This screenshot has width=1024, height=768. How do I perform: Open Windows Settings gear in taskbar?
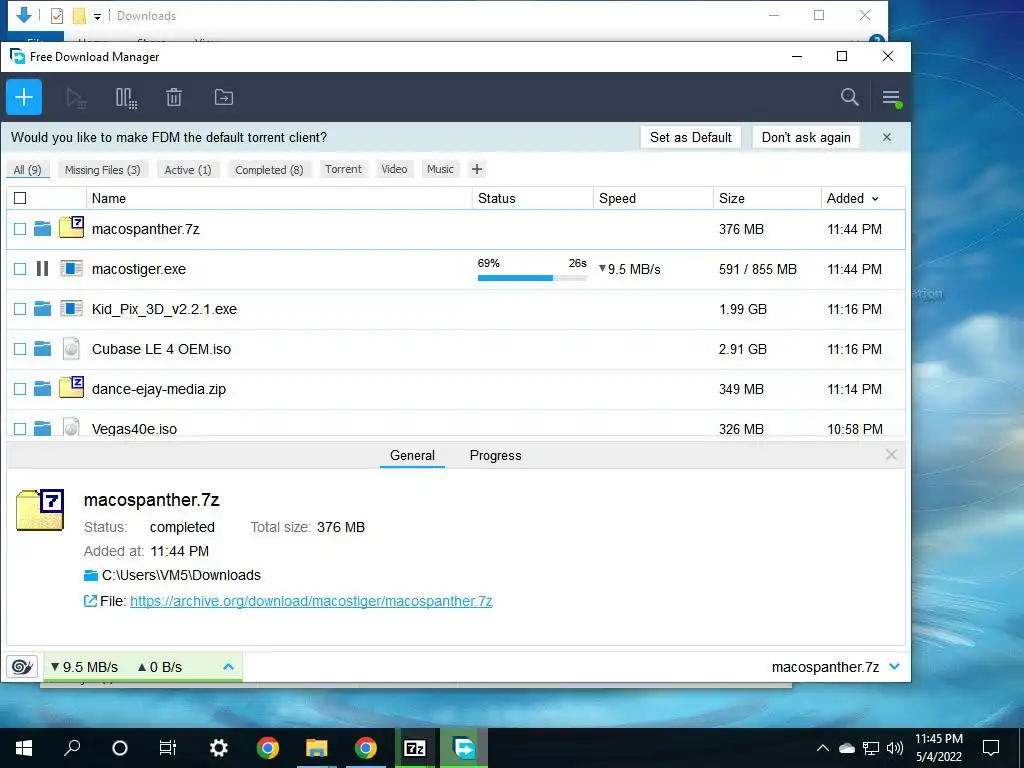pos(218,748)
